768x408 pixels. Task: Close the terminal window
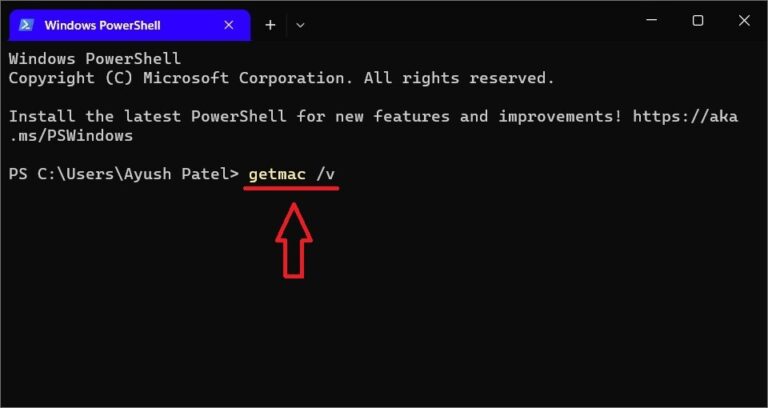click(744, 21)
